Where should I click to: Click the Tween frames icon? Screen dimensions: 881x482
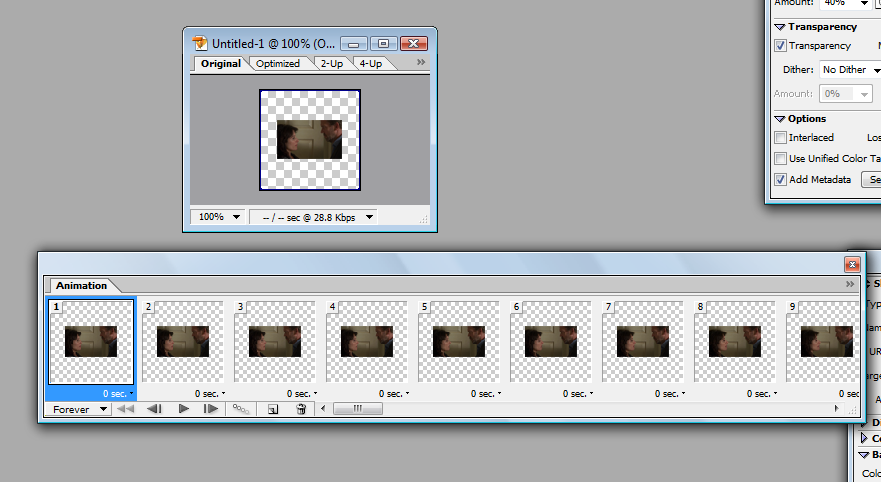coord(241,409)
